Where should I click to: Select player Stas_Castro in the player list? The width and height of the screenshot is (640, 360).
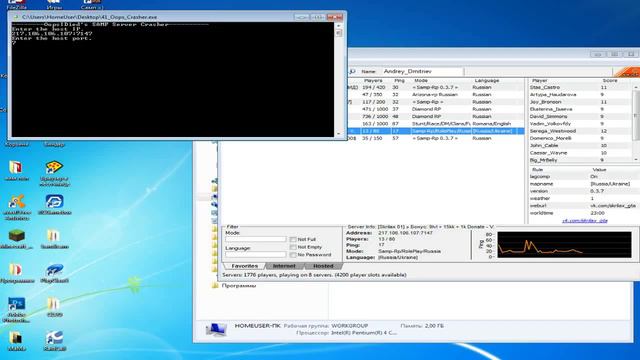coord(580,87)
